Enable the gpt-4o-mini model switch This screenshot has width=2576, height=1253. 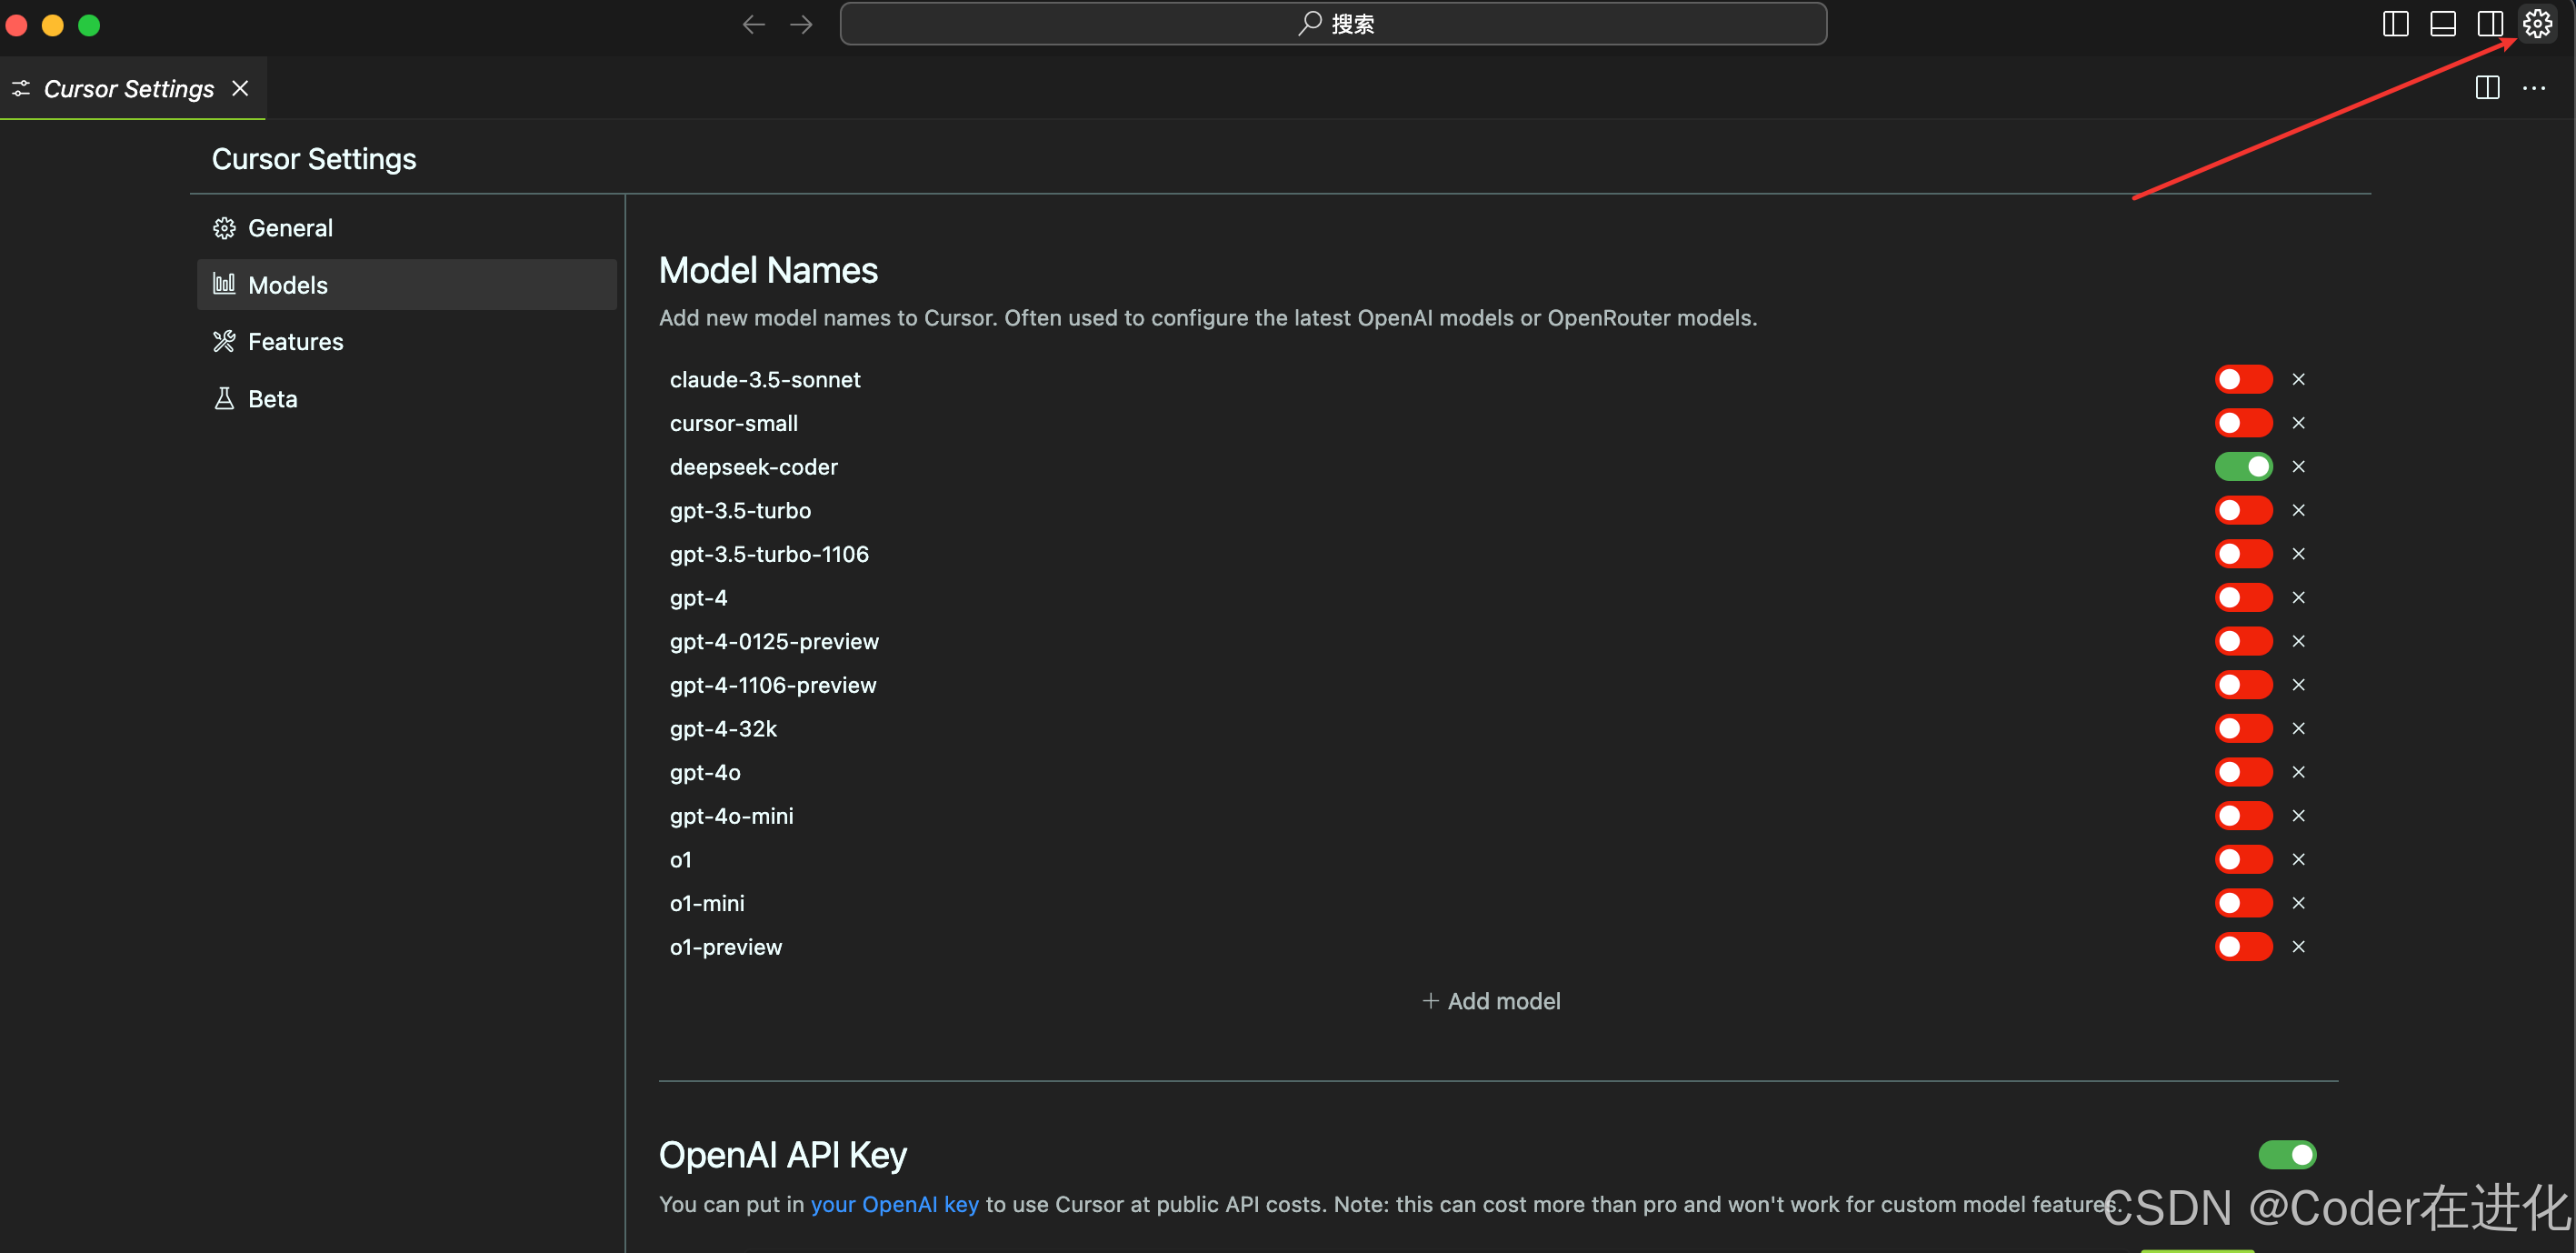[x=2243, y=816]
